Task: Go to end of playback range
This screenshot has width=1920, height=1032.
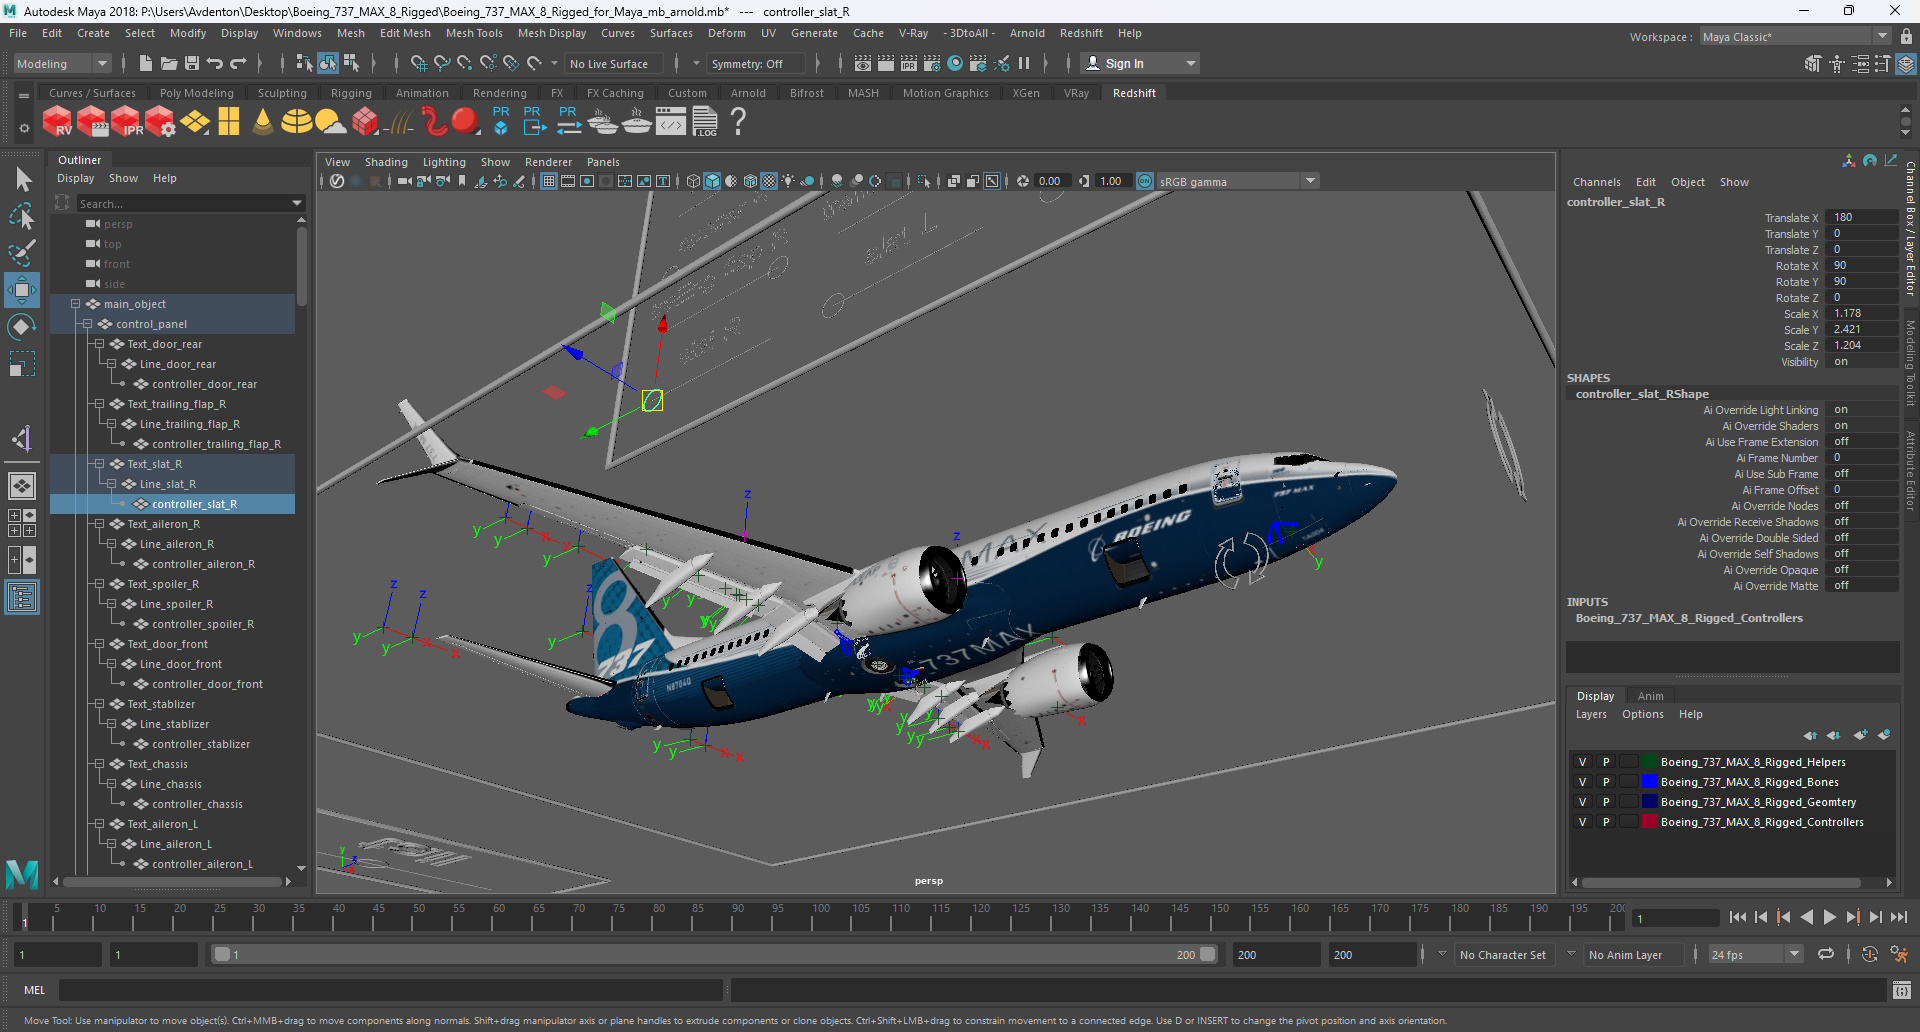Action: pos(1898,917)
